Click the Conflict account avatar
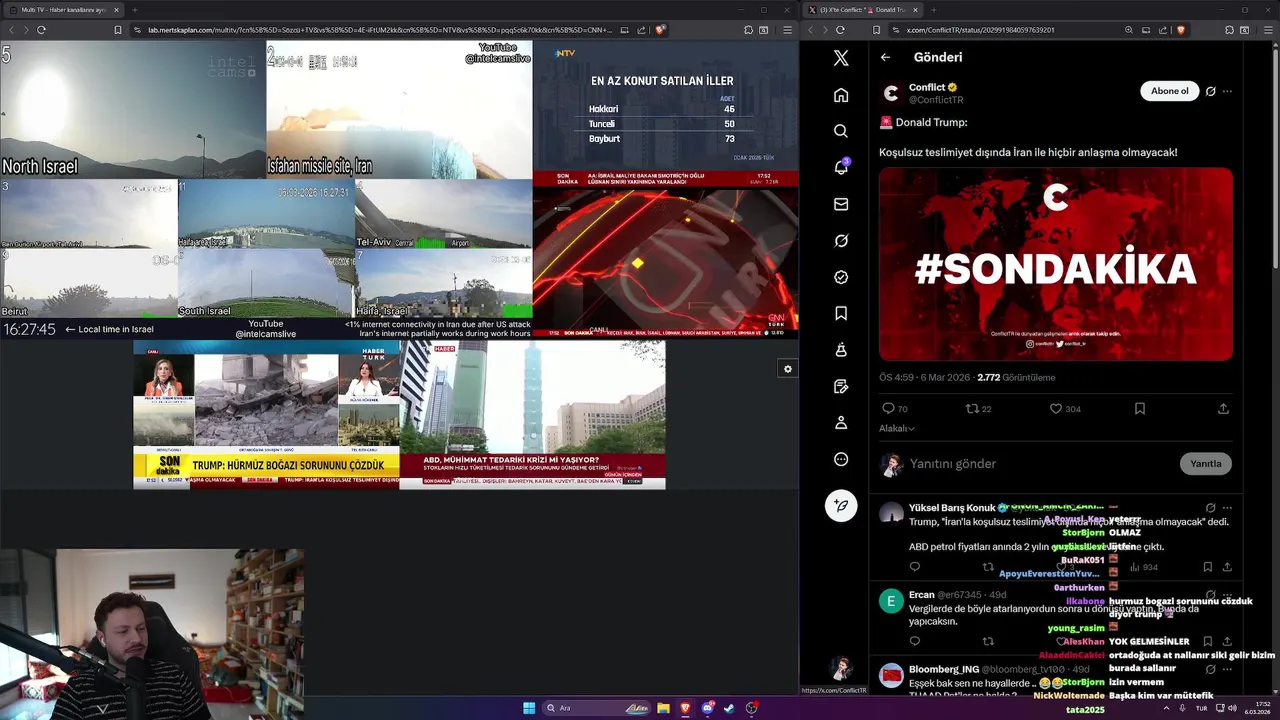This screenshot has width=1280, height=720. pos(891,93)
